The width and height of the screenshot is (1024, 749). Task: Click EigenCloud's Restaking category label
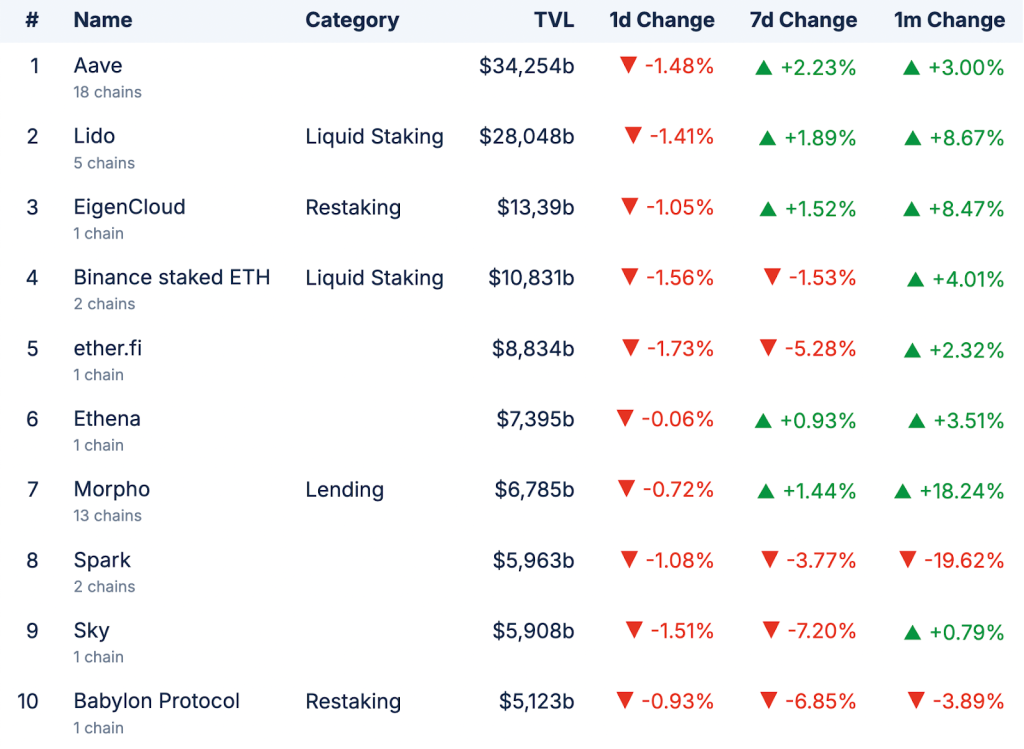(x=353, y=208)
